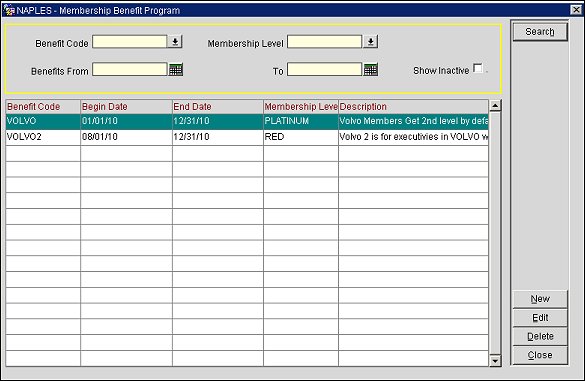Expand the Membership Level dropdown list

click(x=370, y=41)
